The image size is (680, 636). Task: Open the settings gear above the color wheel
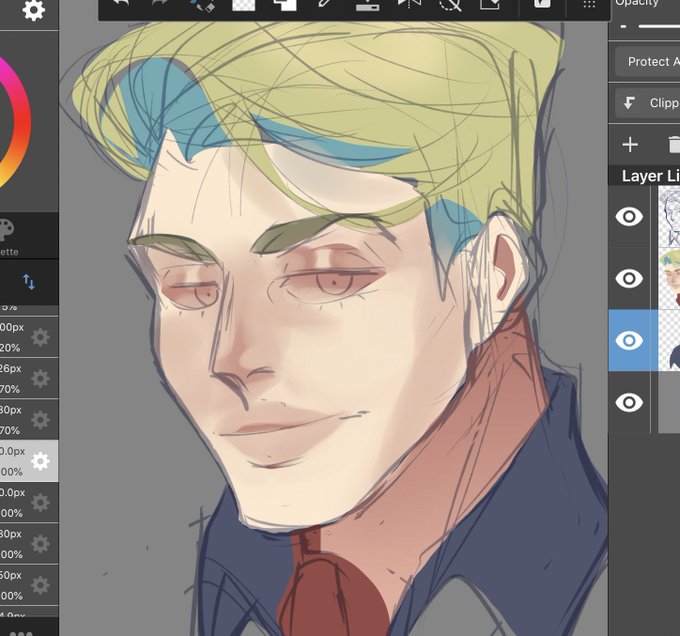[x=33, y=10]
